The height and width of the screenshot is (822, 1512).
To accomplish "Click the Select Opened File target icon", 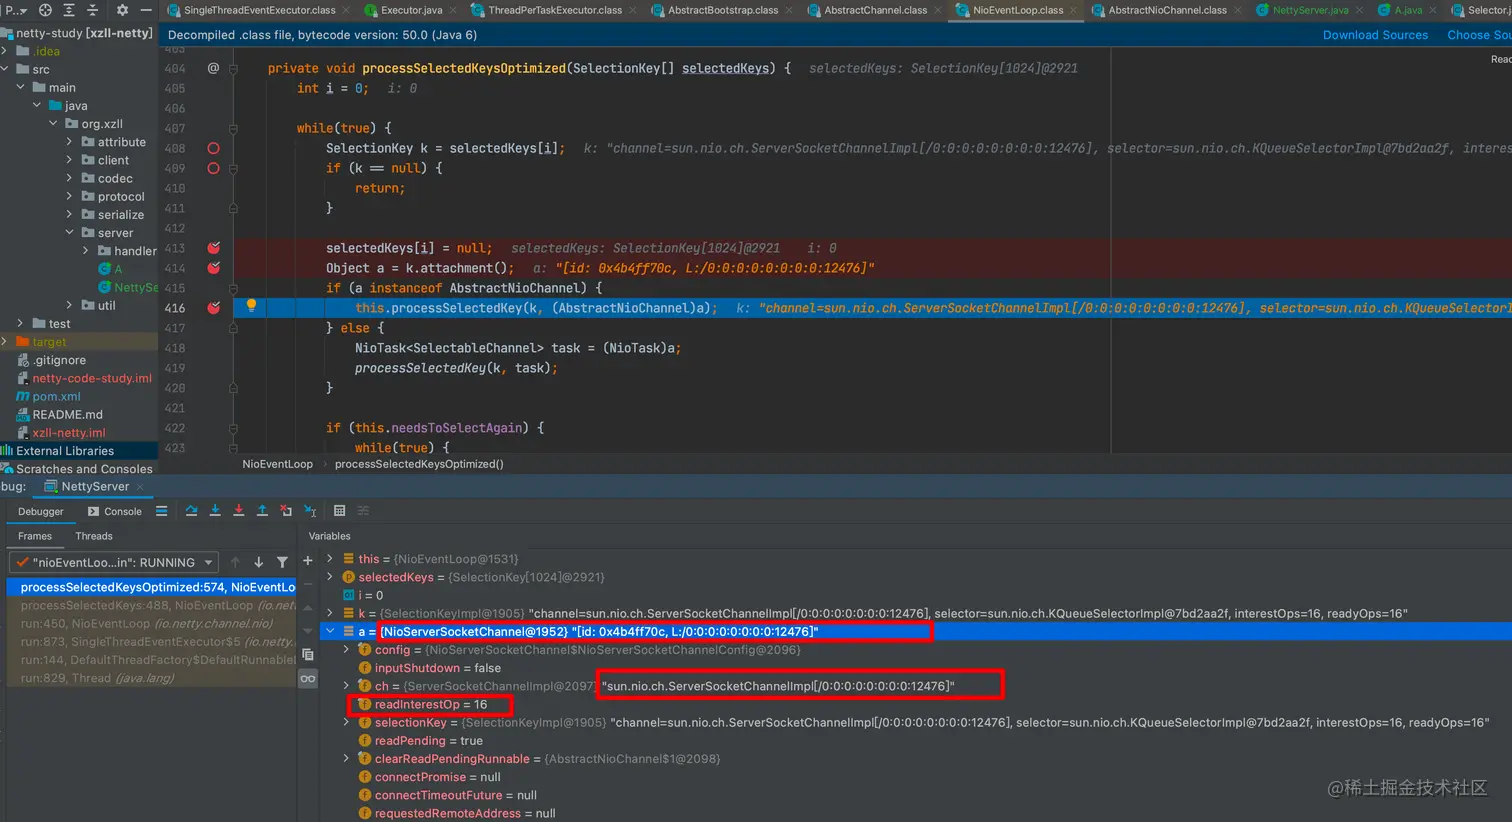I will 45,10.
